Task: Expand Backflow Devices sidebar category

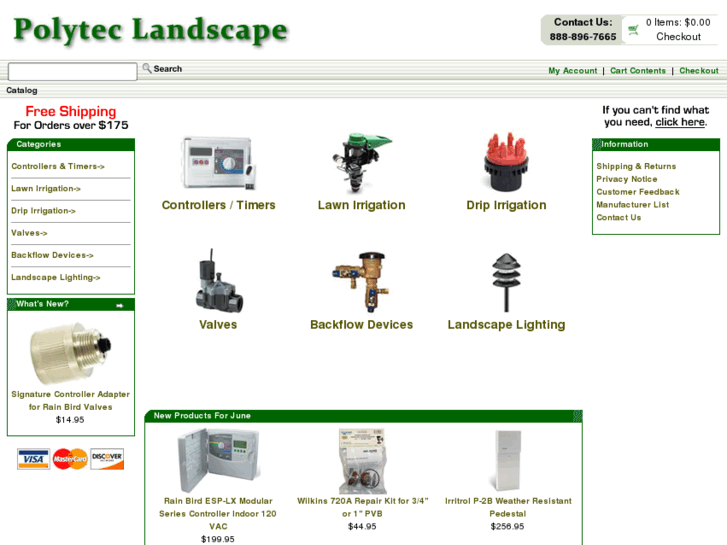Action: tap(52, 255)
